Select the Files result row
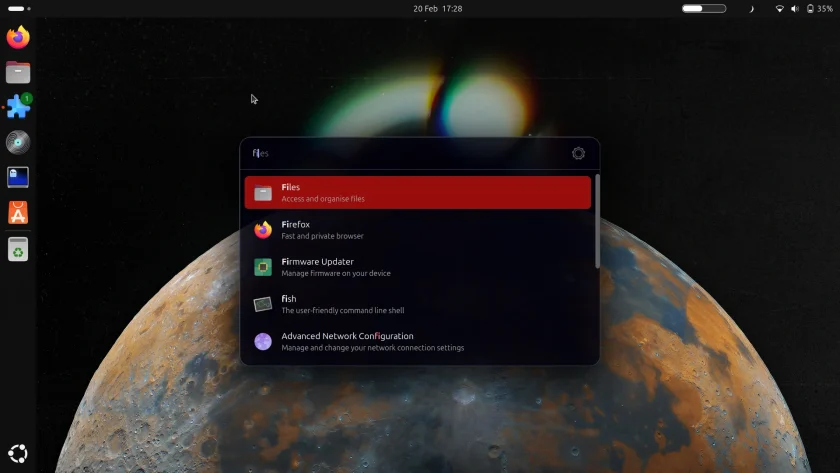This screenshot has width=840, height=473. pyautogui.click(x=418, y=192)
